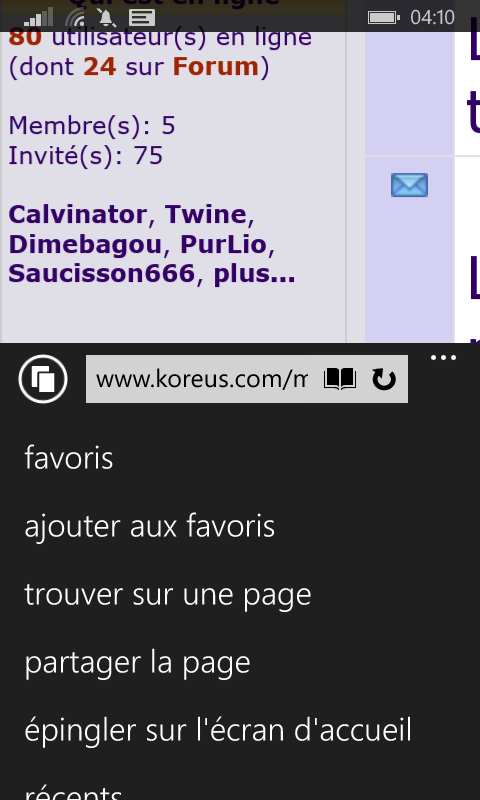This screenshot has height=800, width=480.
Task: Tap the battery indicator in status bar
Action: pos(384,18)
